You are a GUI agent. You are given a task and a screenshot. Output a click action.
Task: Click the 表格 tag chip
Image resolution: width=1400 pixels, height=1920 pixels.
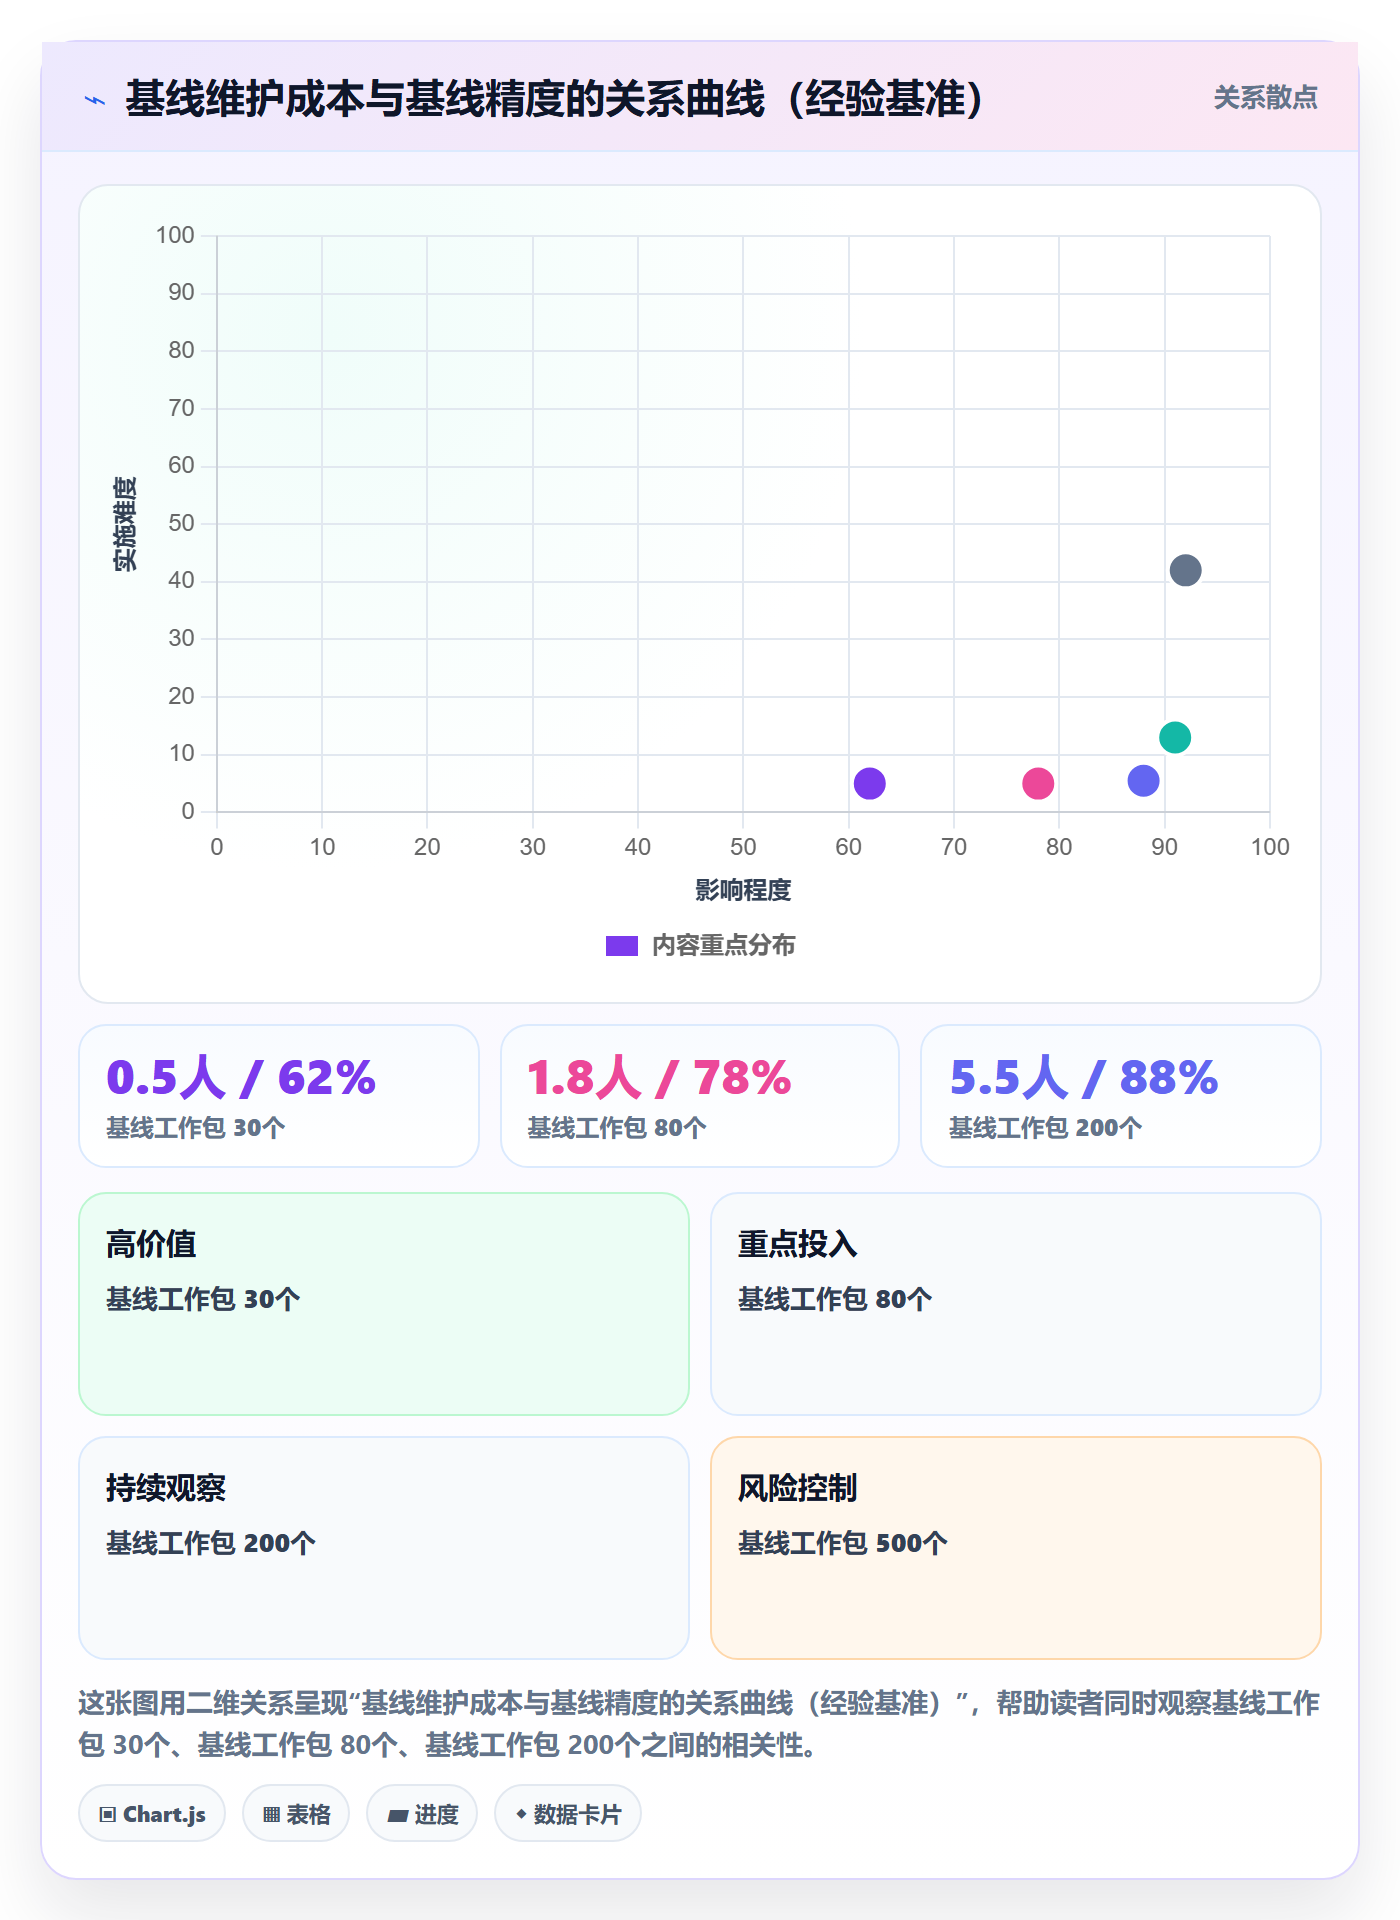pos(296,1813)
